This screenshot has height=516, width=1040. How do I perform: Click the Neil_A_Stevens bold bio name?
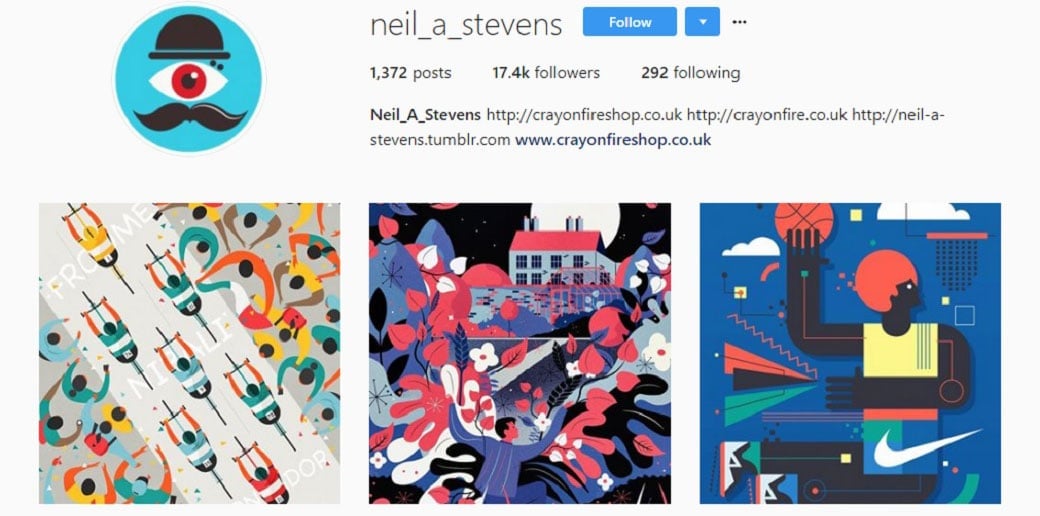pos(425,115)
